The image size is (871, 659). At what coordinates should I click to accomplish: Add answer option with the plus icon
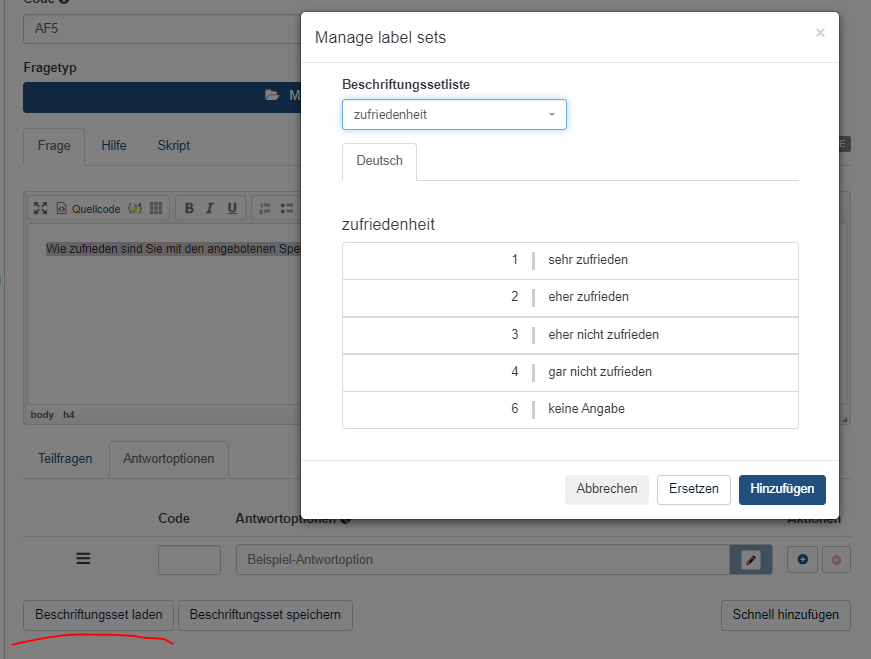click(802, 560)
